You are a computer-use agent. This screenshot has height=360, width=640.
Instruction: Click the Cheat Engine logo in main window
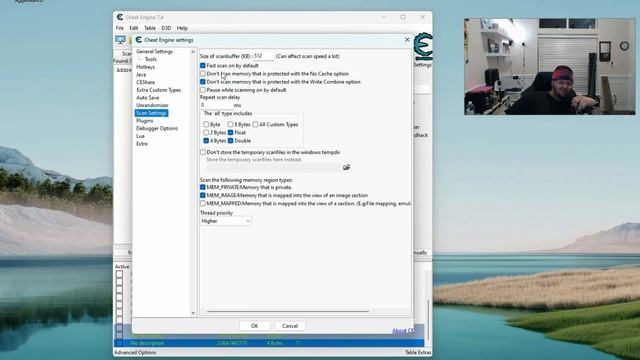(423, 46)
